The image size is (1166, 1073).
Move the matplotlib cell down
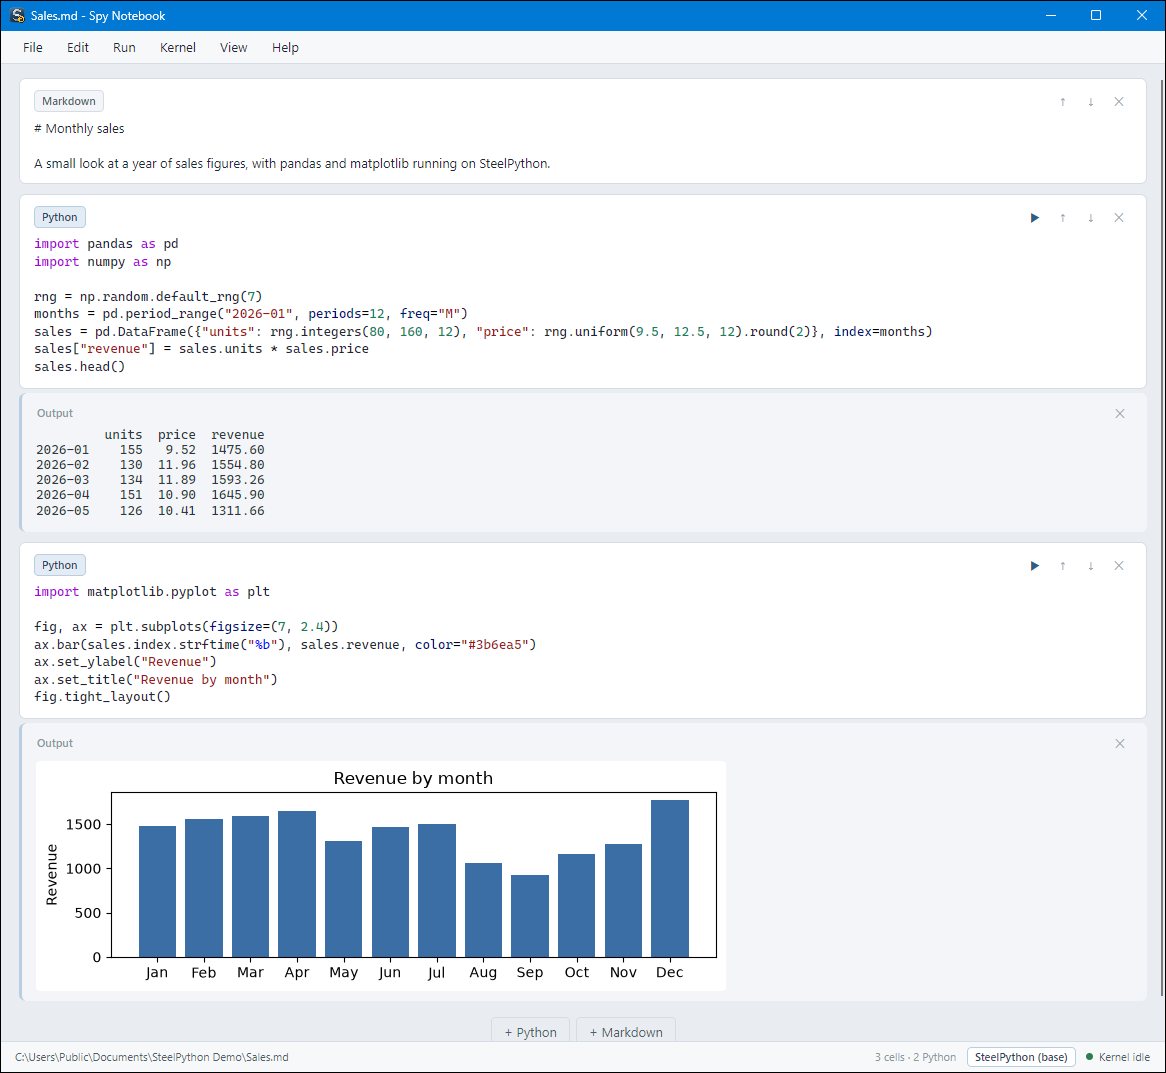(1091, 566)
